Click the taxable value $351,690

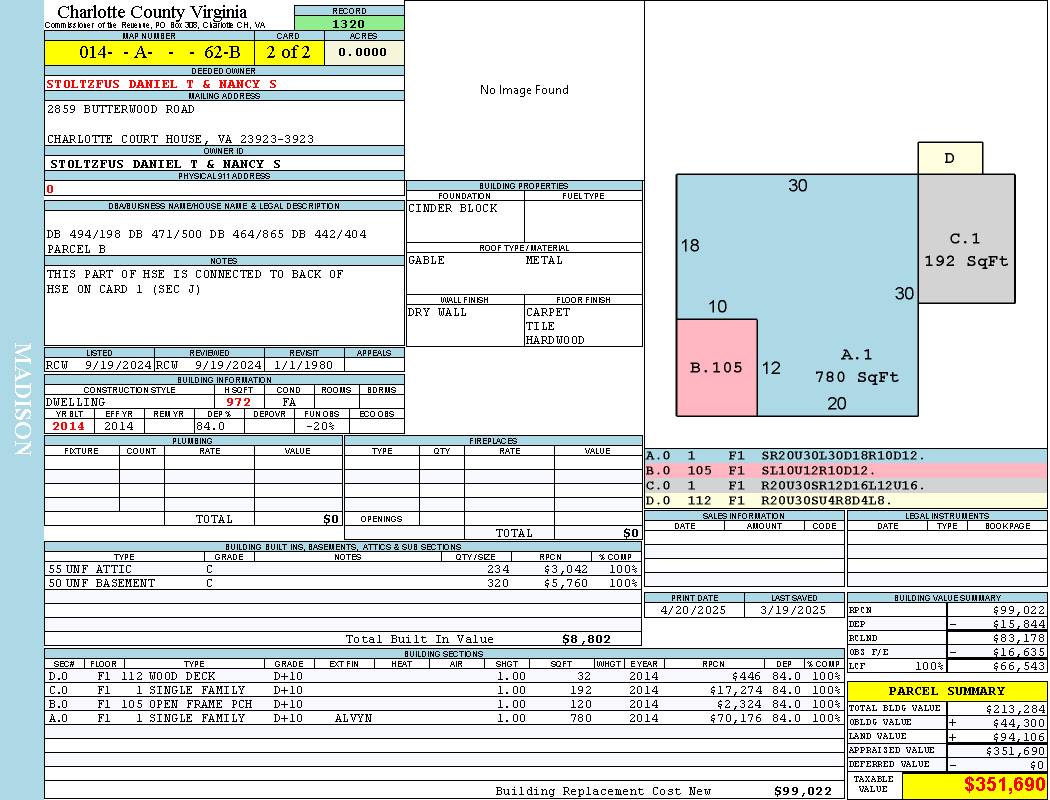[973, 786]
